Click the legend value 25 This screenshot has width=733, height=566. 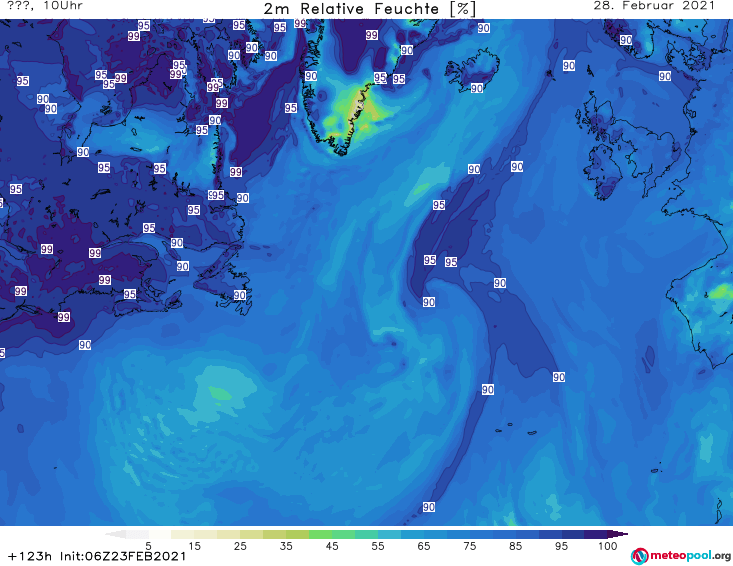pyautogui.click(x=240, y=546)
